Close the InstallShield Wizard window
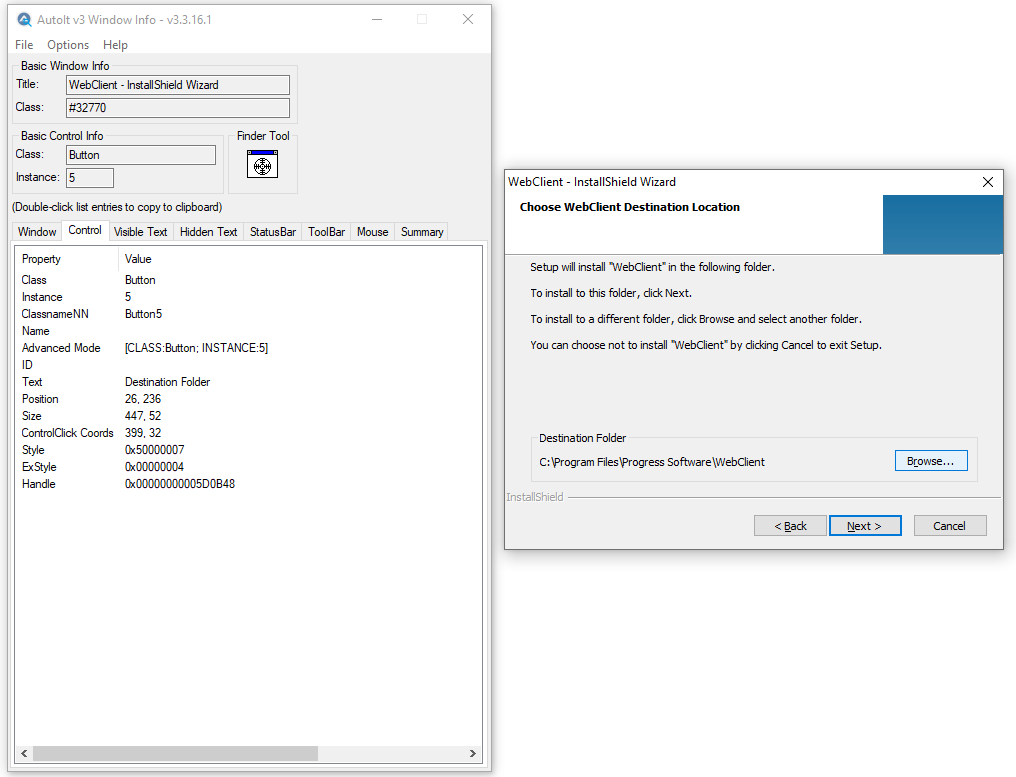 [987, 182]
